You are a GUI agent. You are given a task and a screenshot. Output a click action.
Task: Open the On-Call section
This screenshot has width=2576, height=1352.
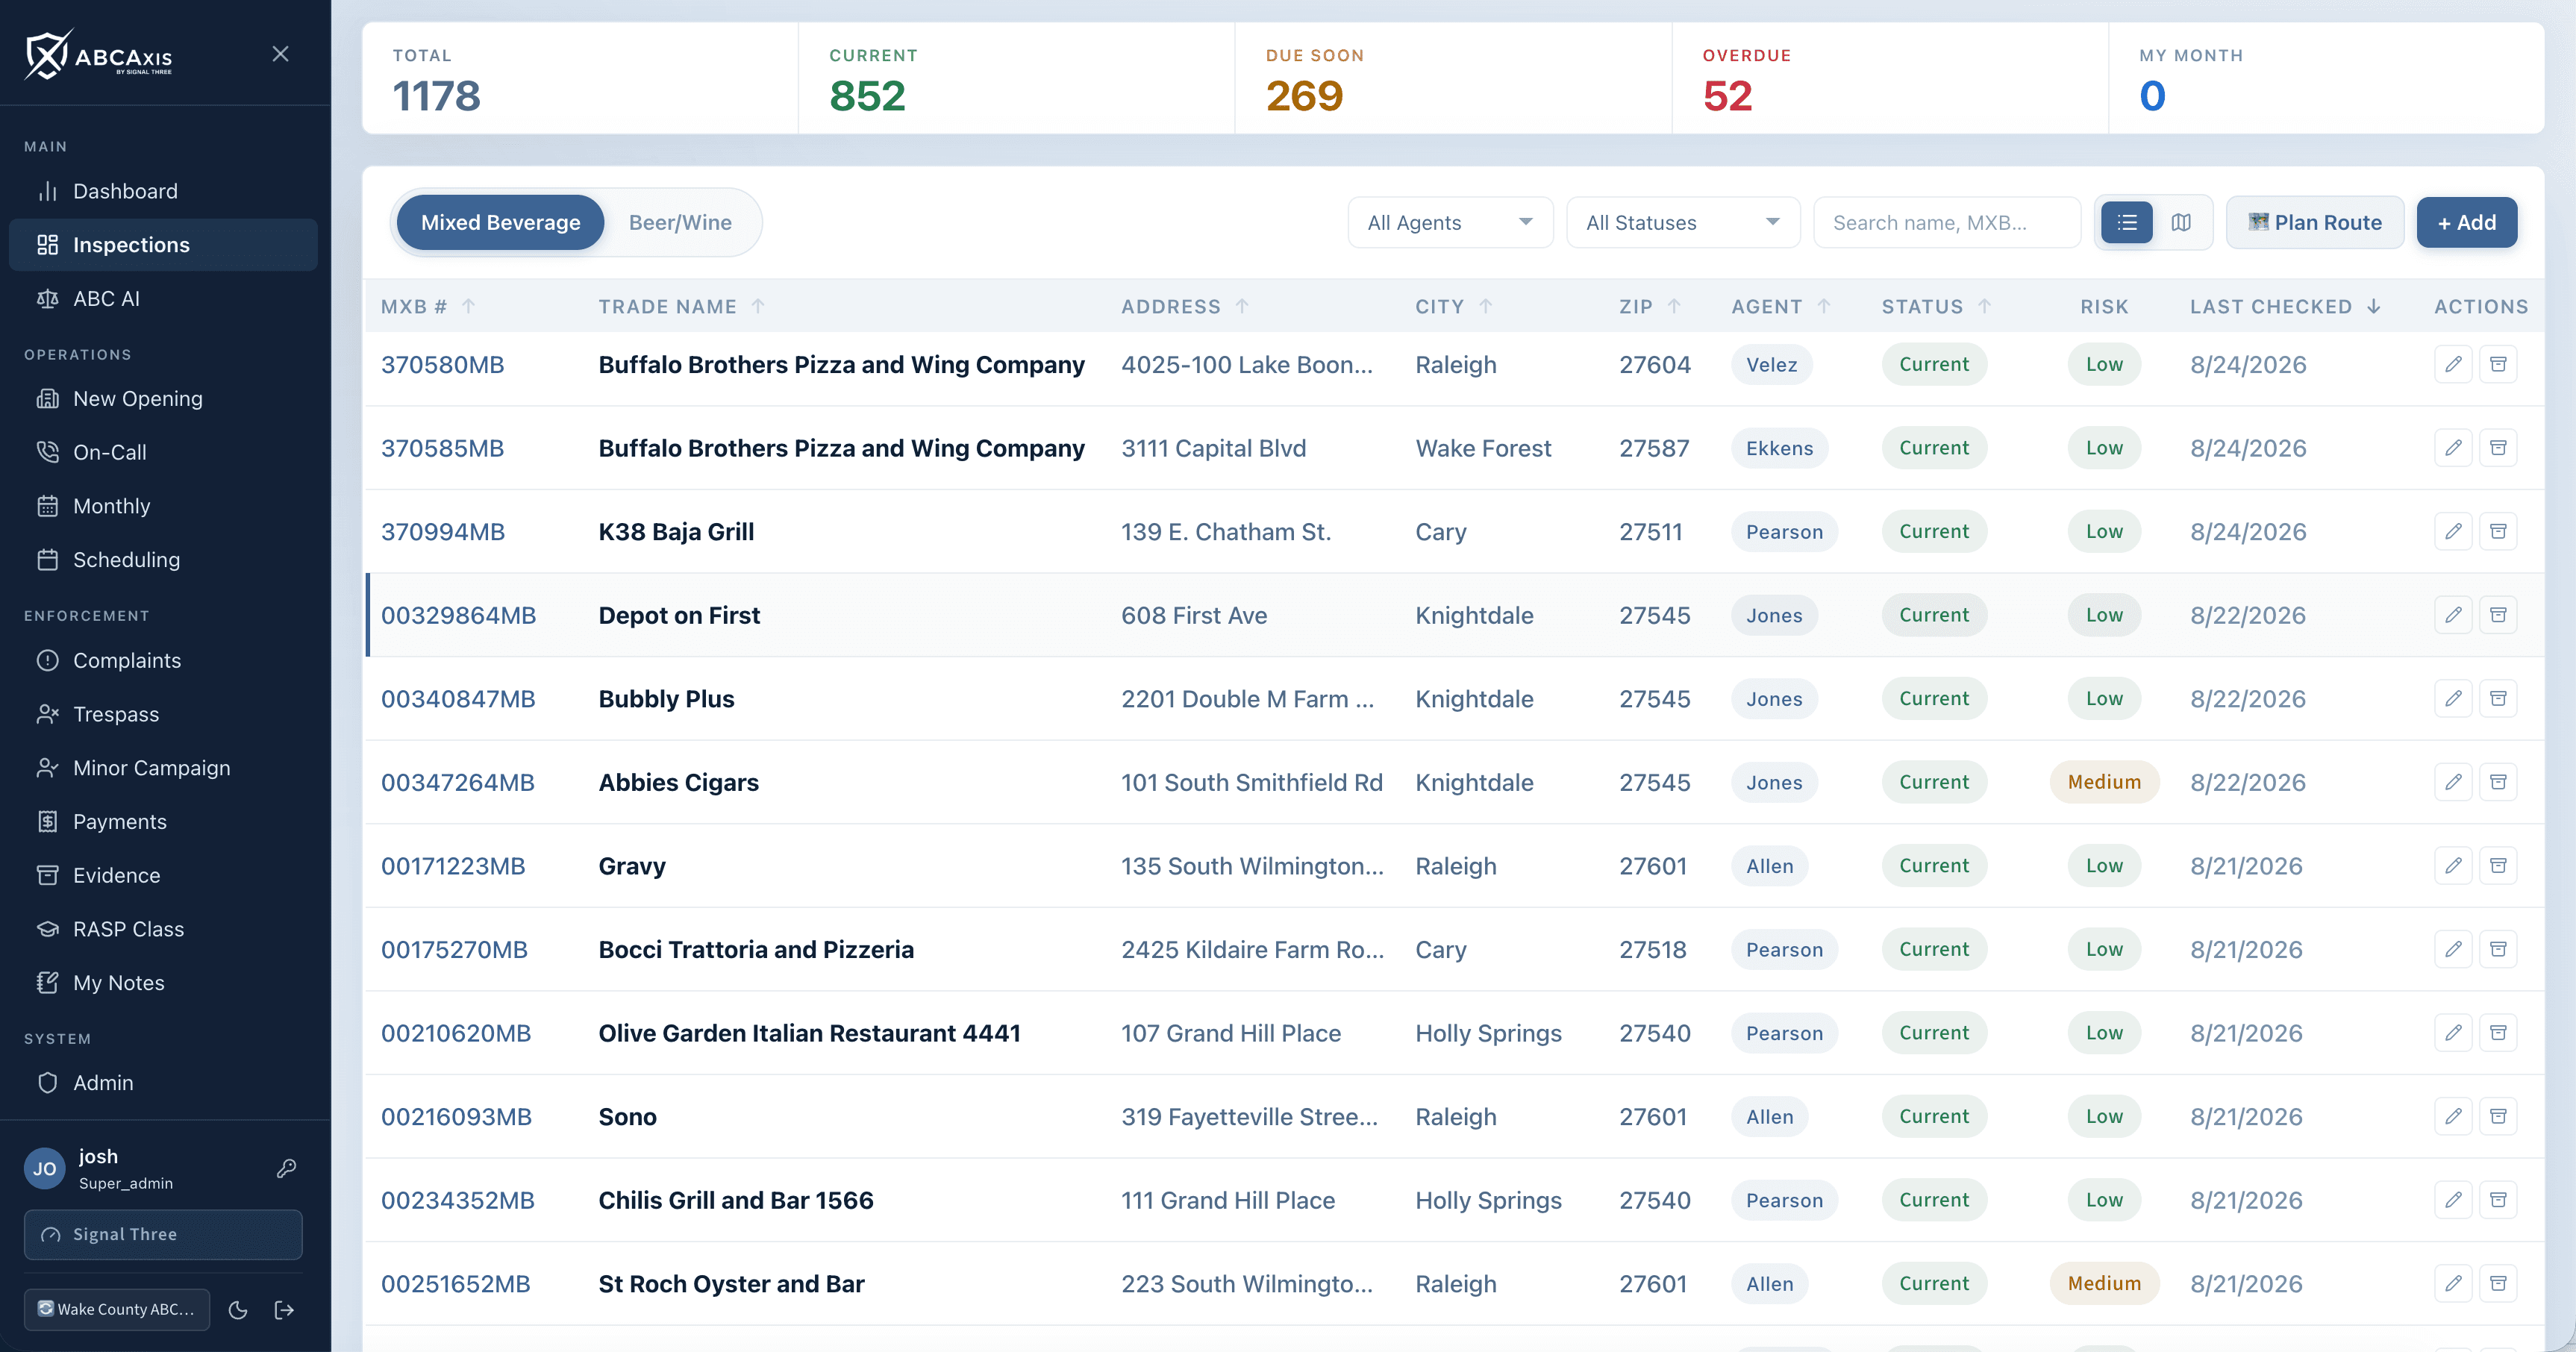[163, 452]
